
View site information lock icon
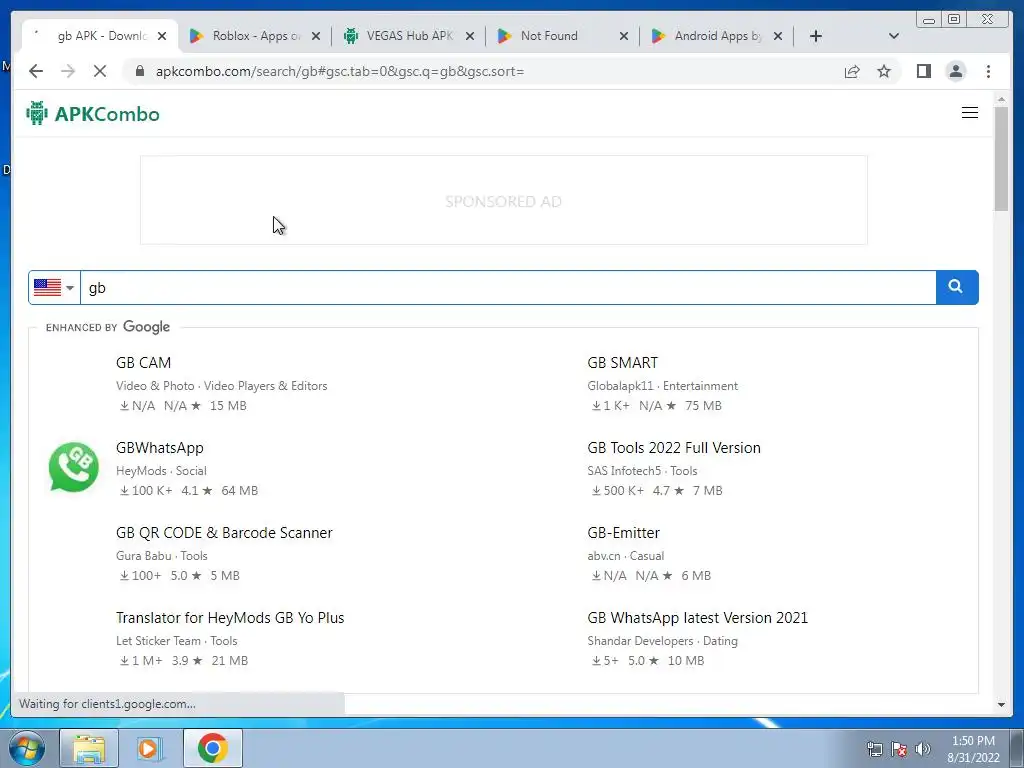139,71
